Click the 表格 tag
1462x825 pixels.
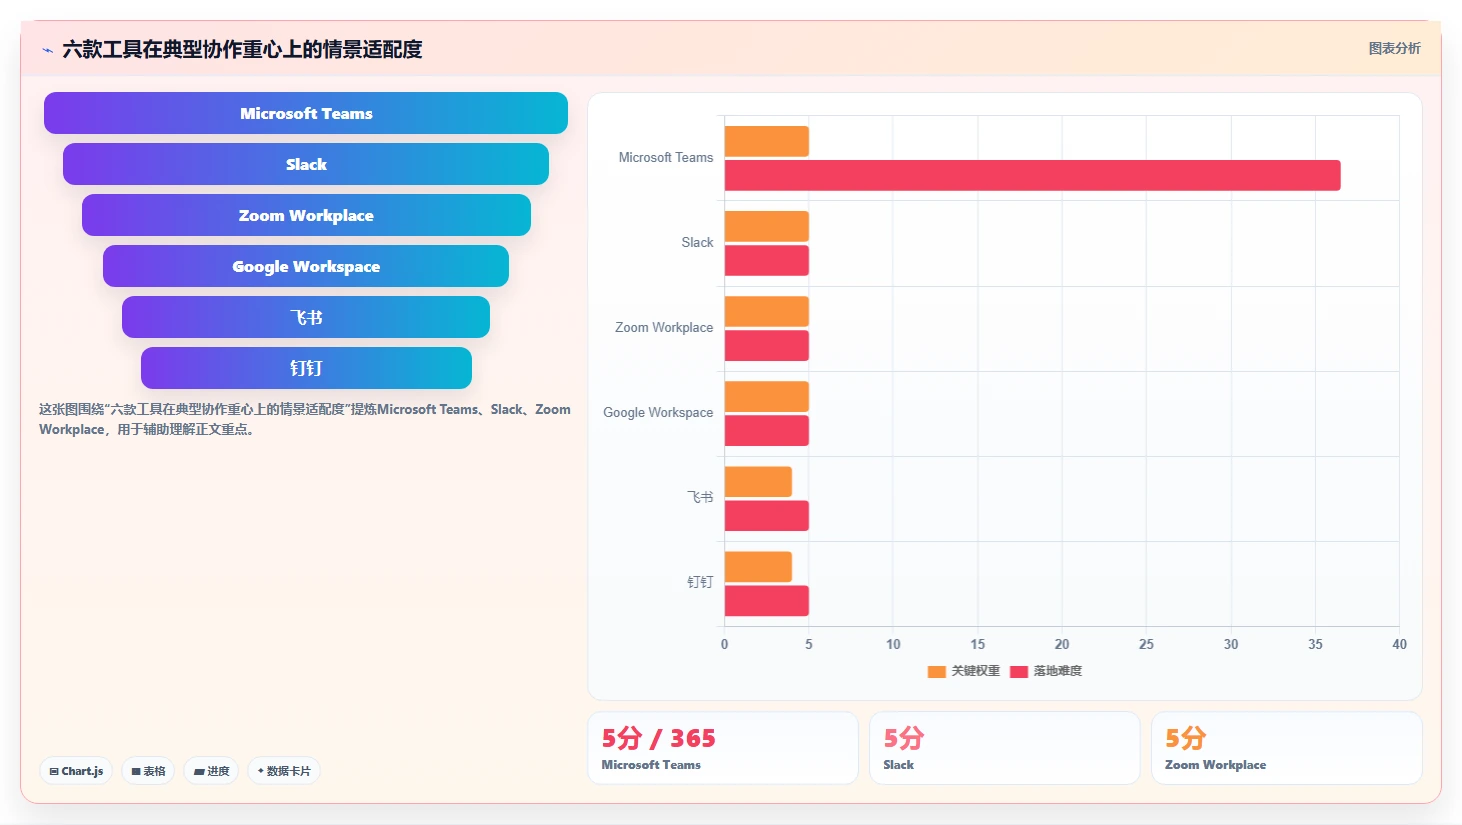148,771
